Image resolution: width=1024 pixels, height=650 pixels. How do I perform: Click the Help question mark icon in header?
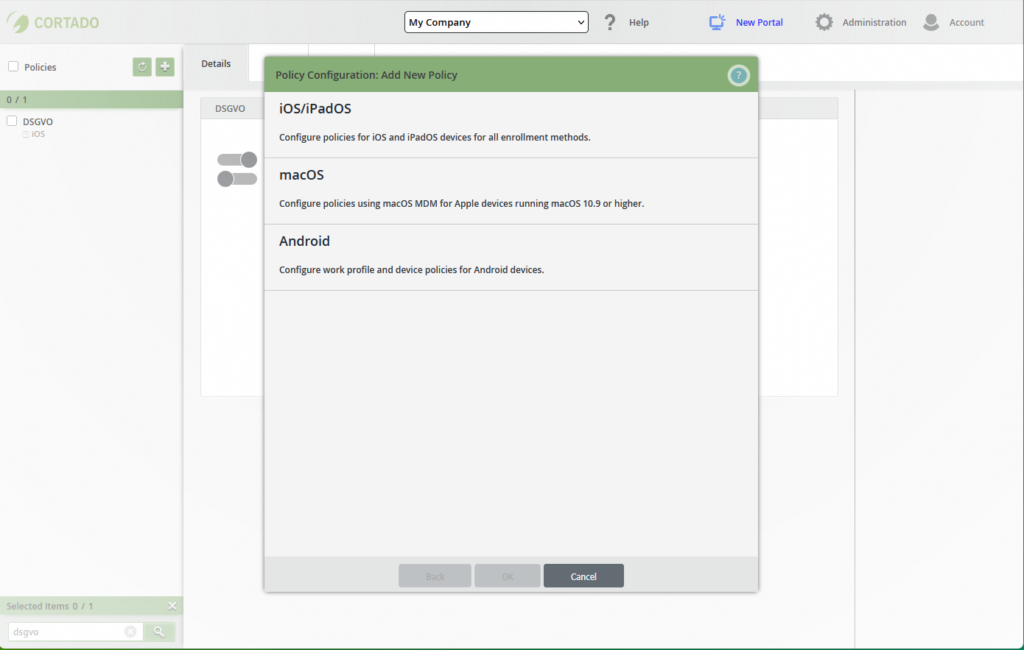click(x=610, y=22)
